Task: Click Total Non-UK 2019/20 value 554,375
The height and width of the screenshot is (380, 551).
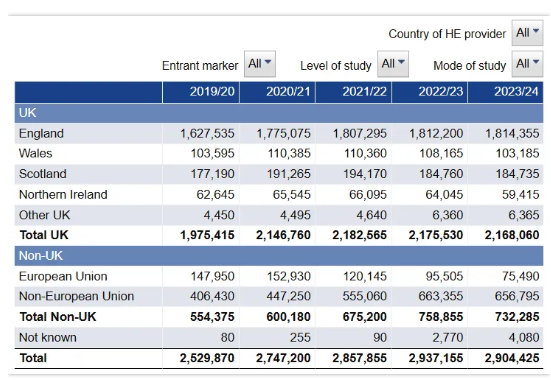Action: 212,317
